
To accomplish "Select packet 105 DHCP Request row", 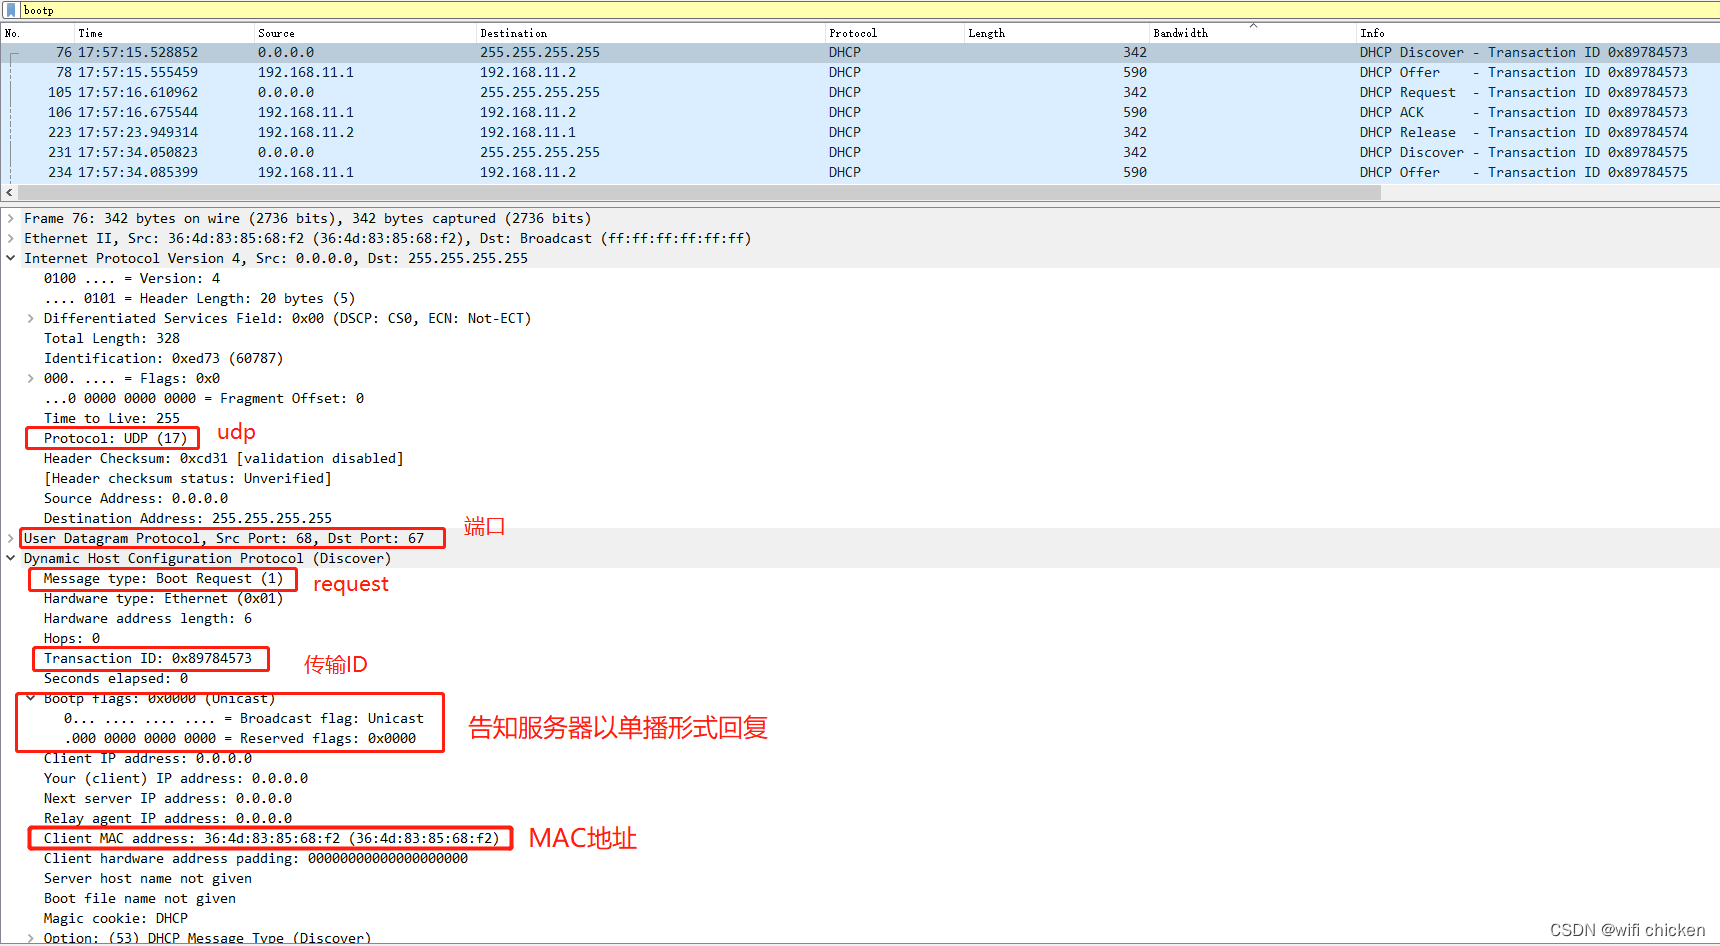I will pos(860,92).
